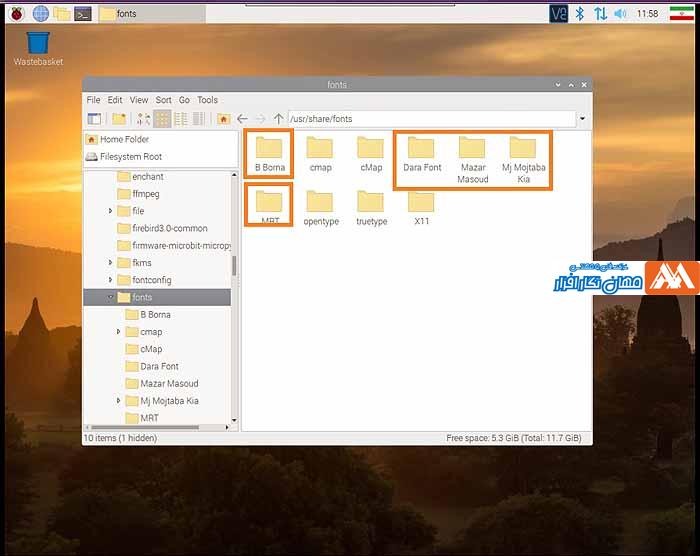The image size is (700, 556).
Task: Collapse the fonts tree node
Action: [111, 297]
